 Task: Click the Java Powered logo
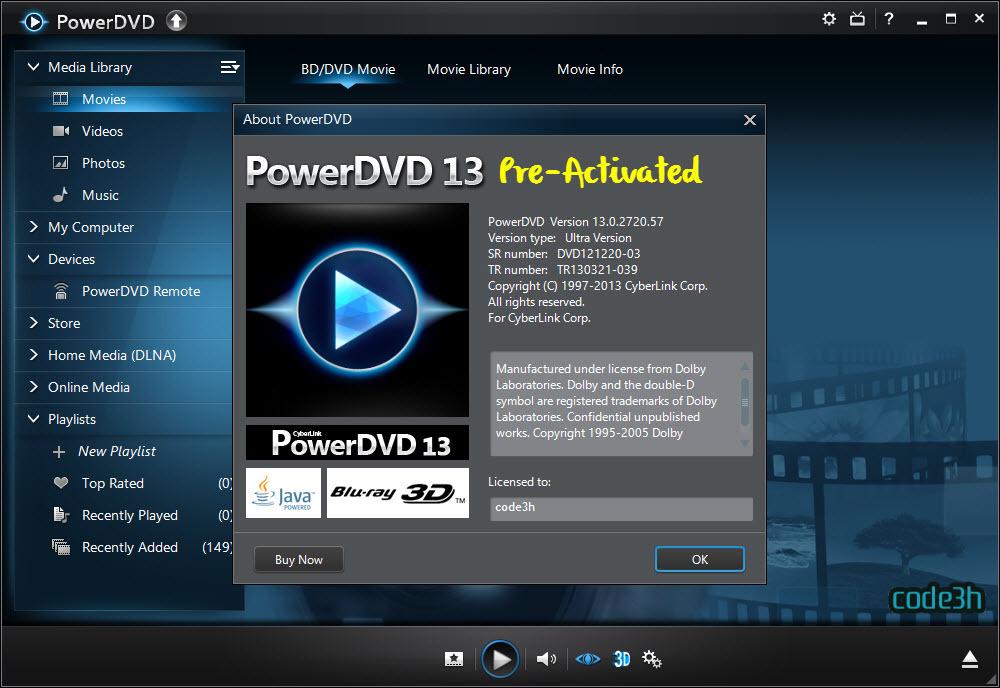(x=283, y=493)
